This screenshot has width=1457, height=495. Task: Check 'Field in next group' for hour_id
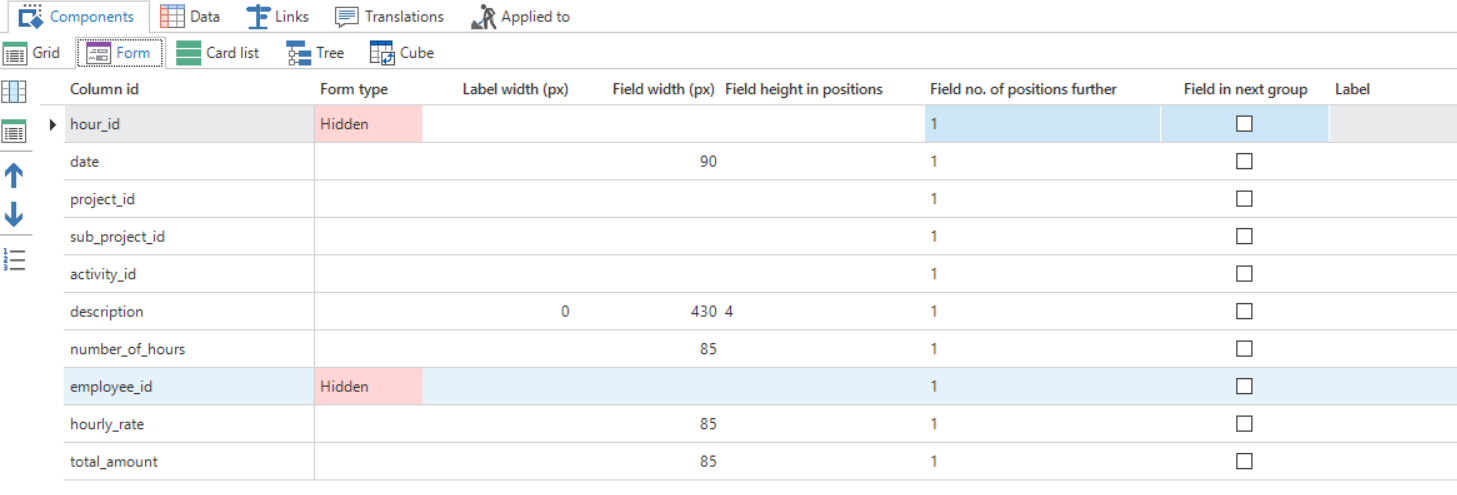[1244, 124]
